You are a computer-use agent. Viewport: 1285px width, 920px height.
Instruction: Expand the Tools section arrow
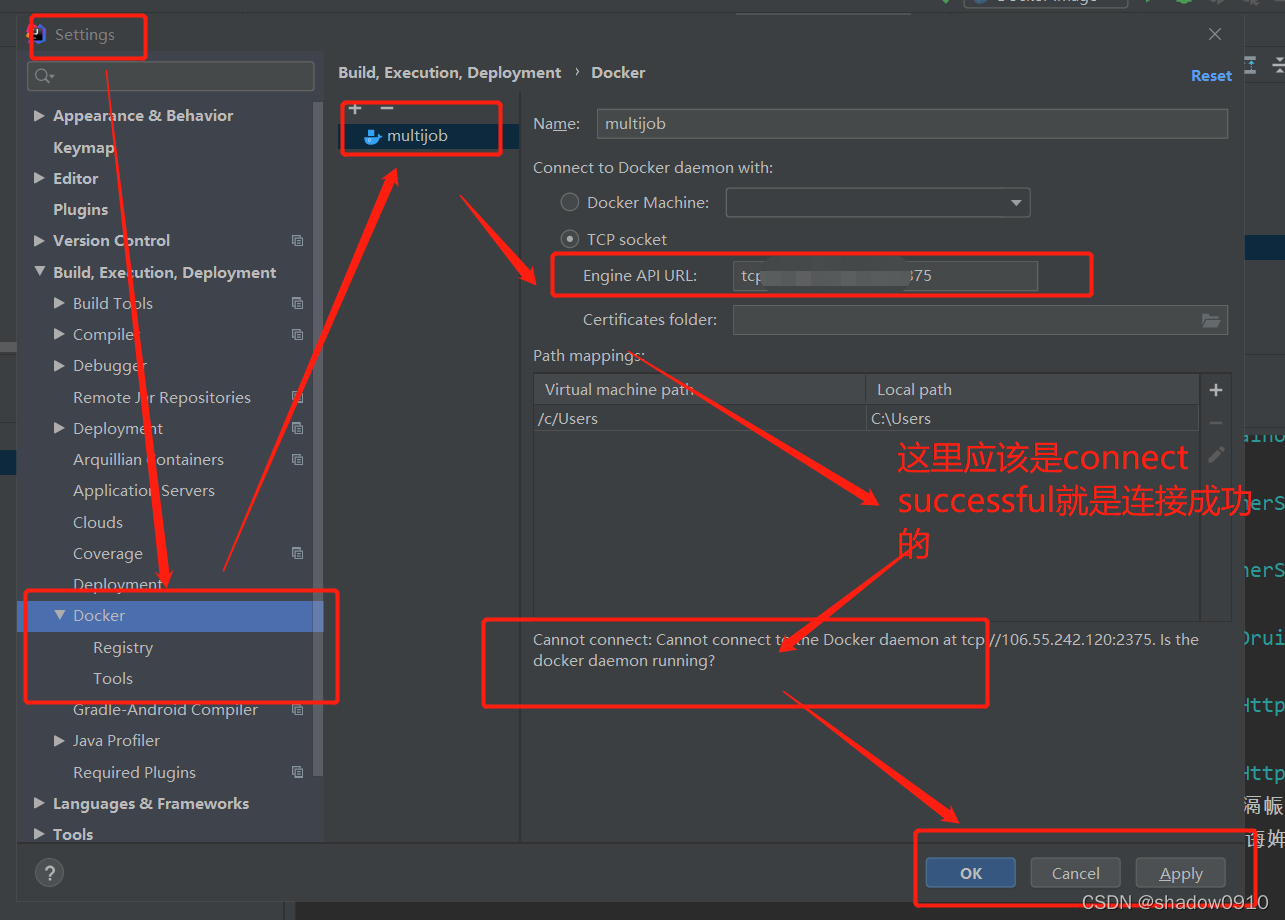coord(39,835)
